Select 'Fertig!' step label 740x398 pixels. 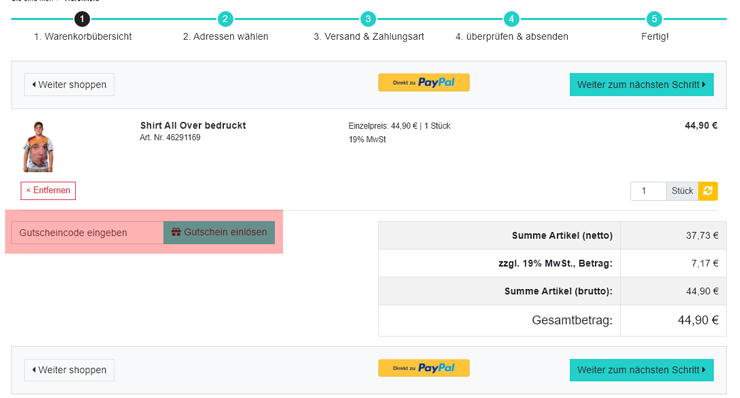click(655, 36)
